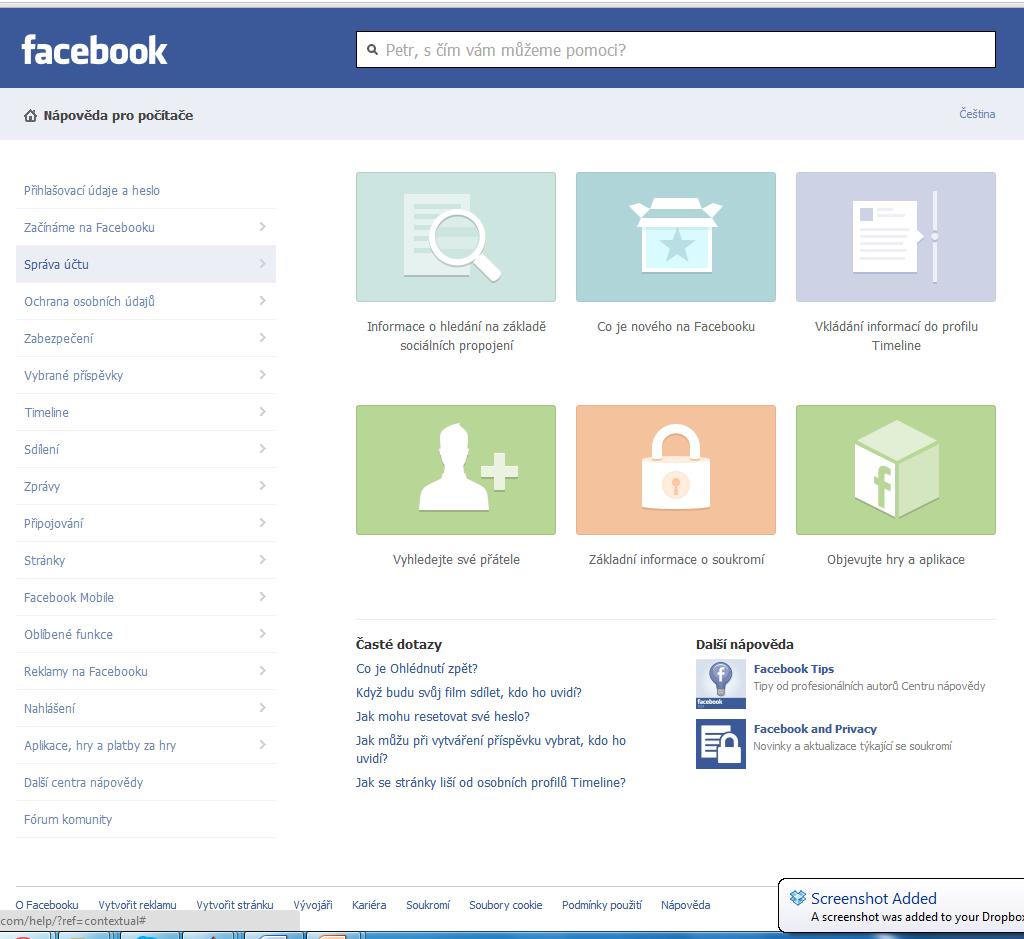Click Základní informace o soukromí caption
1024x939 pixels.
(x=676, y=560)
